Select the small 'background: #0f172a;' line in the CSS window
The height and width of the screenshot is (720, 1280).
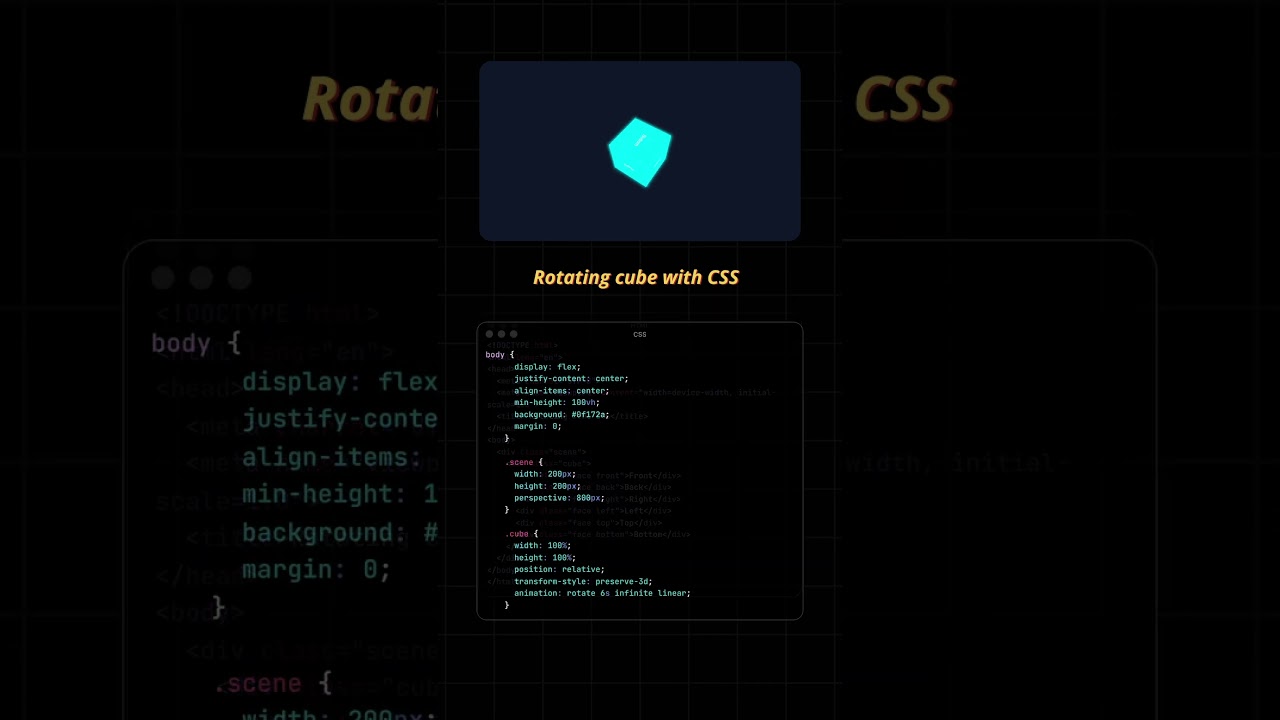coord(562,415)
